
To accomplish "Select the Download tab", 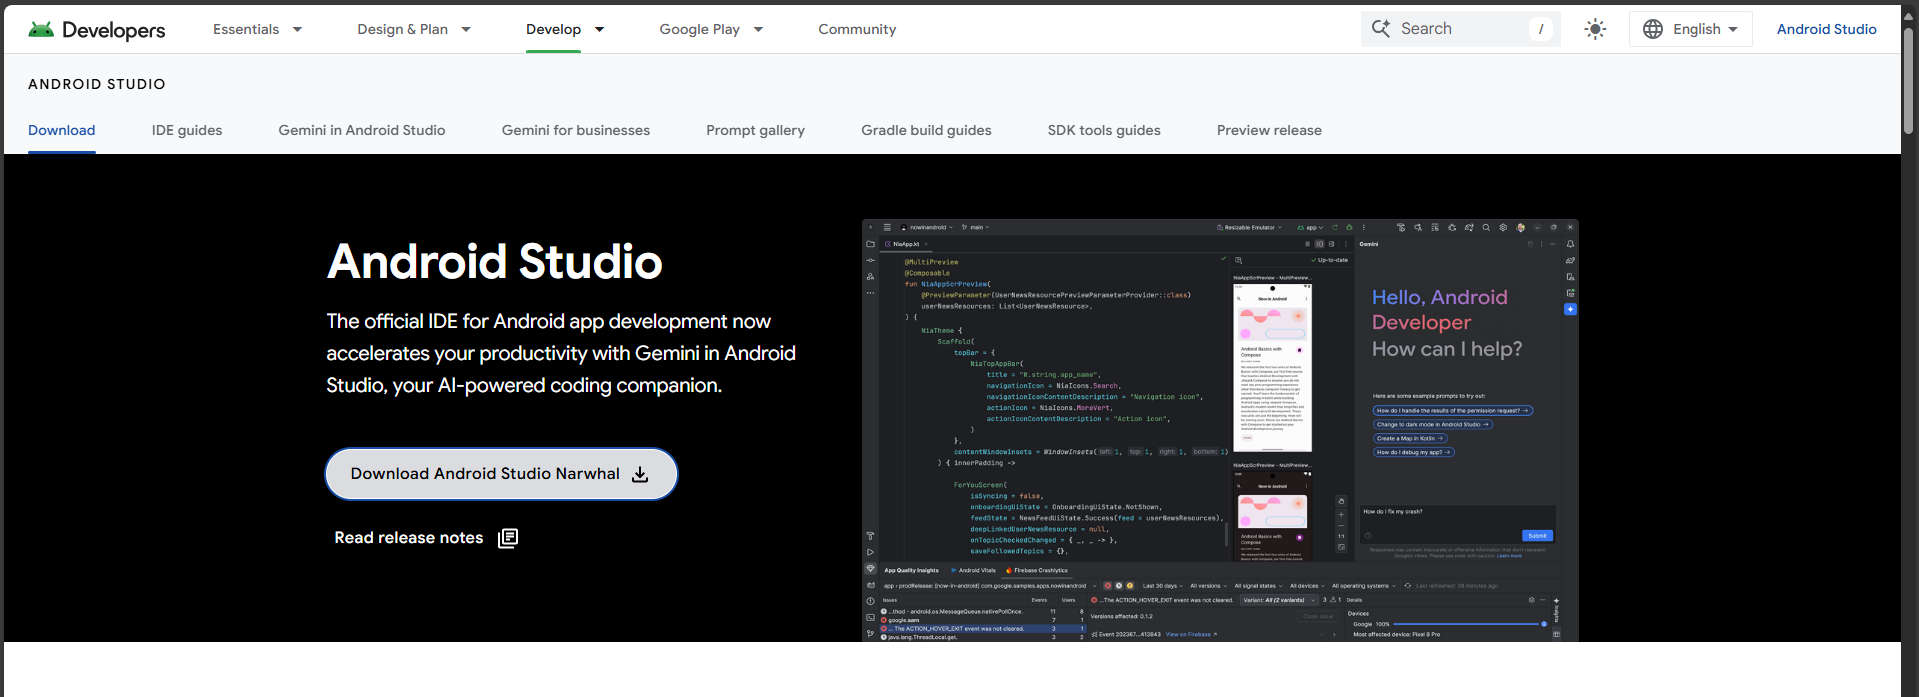I will (62, 130).
